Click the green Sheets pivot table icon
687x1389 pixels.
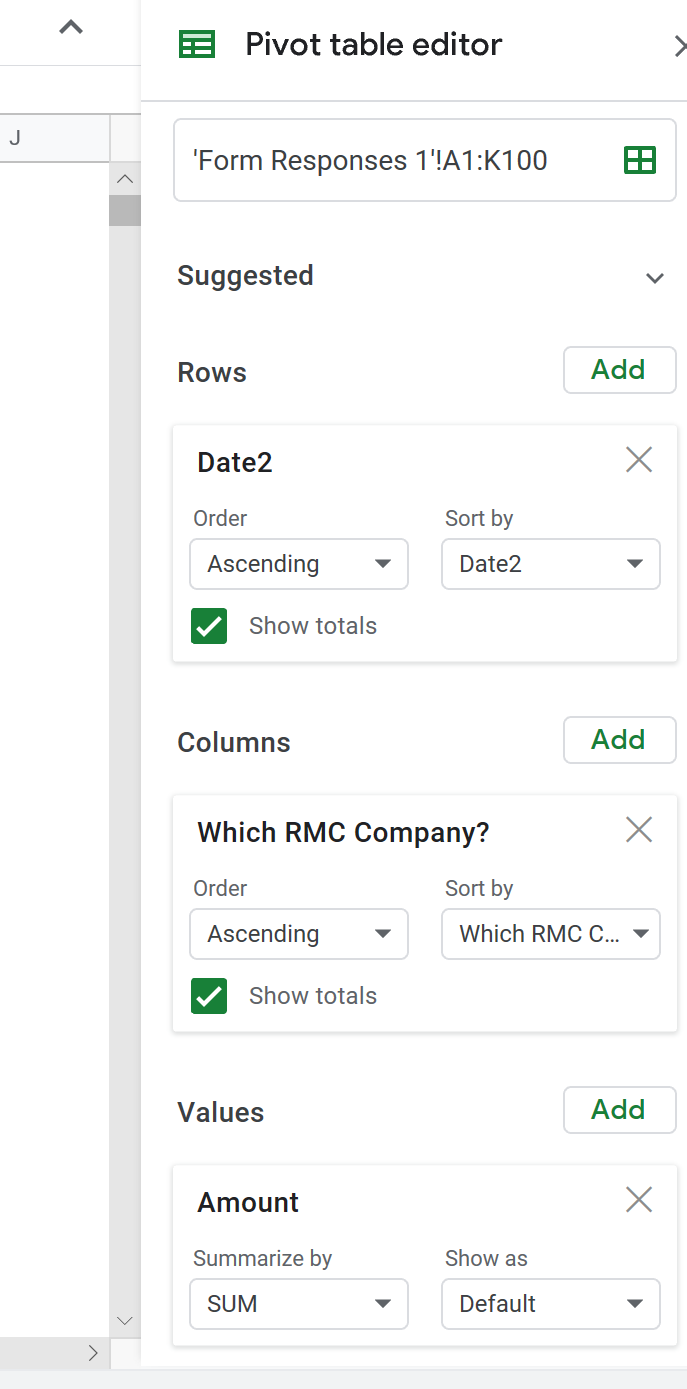[x=196, y=44]
